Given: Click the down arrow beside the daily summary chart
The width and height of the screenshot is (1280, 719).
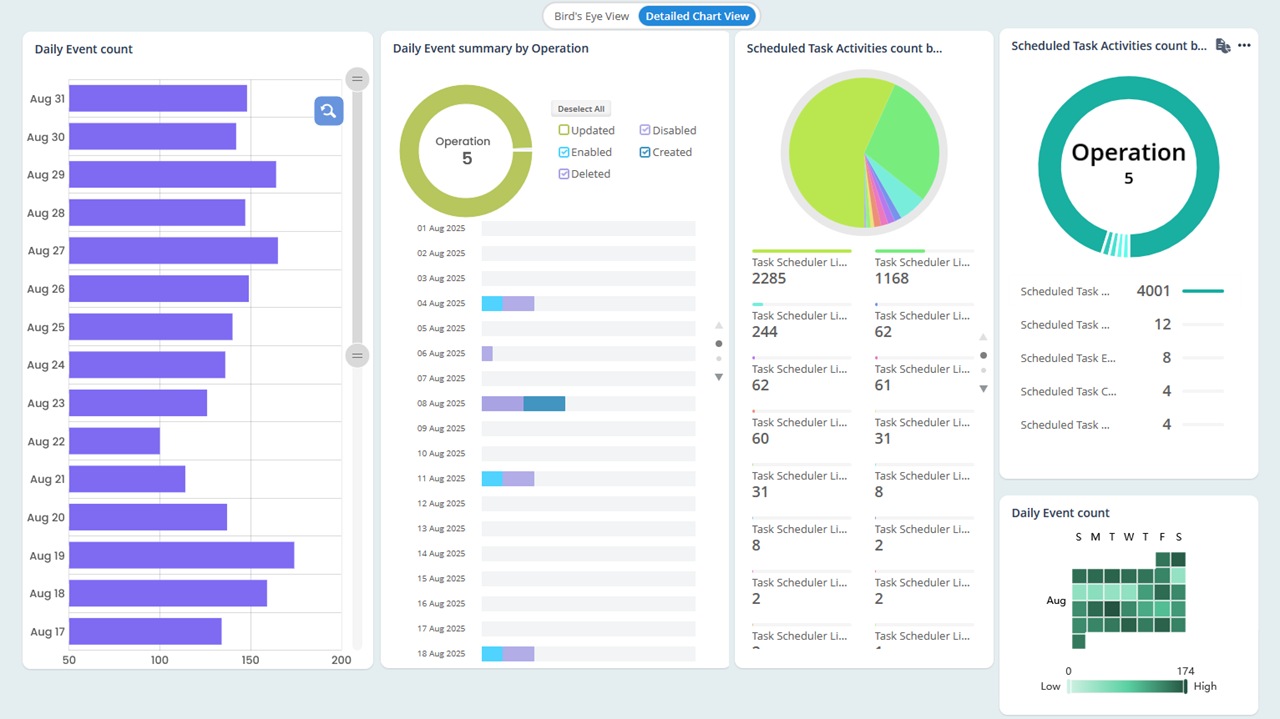Looking at the screenshot, I should (718, 377).
